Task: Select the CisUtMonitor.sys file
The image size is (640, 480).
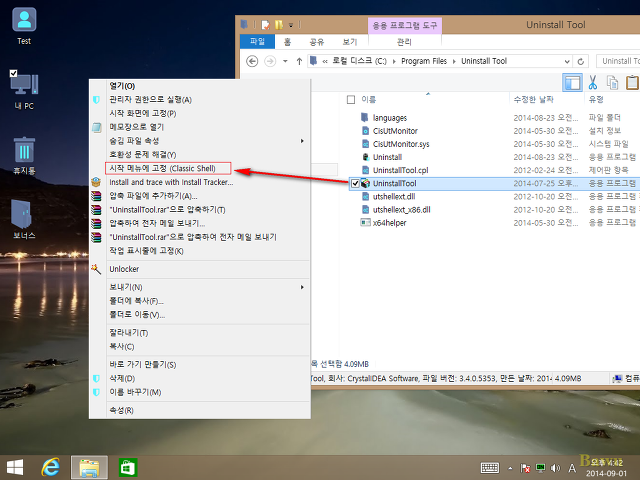Action: (401, 144)
